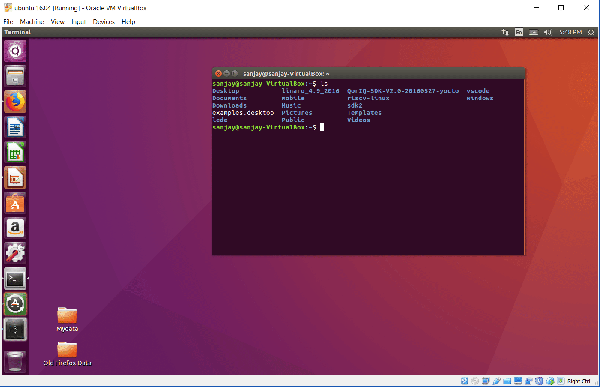600x387 pixels.
Task: Open the VirtualBox View menu
Action: click(57, 21)
